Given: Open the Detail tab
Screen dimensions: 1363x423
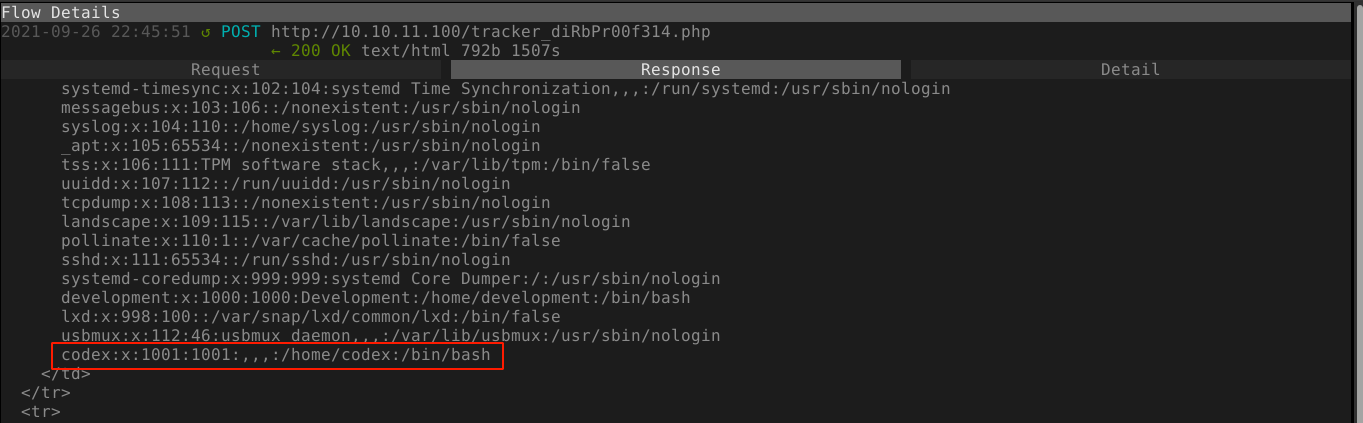Looking at the screenshot, I should pos(1130,70).
